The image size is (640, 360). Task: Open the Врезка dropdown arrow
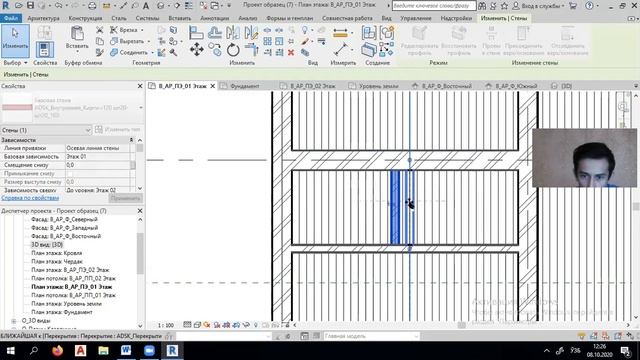(142, 30)
